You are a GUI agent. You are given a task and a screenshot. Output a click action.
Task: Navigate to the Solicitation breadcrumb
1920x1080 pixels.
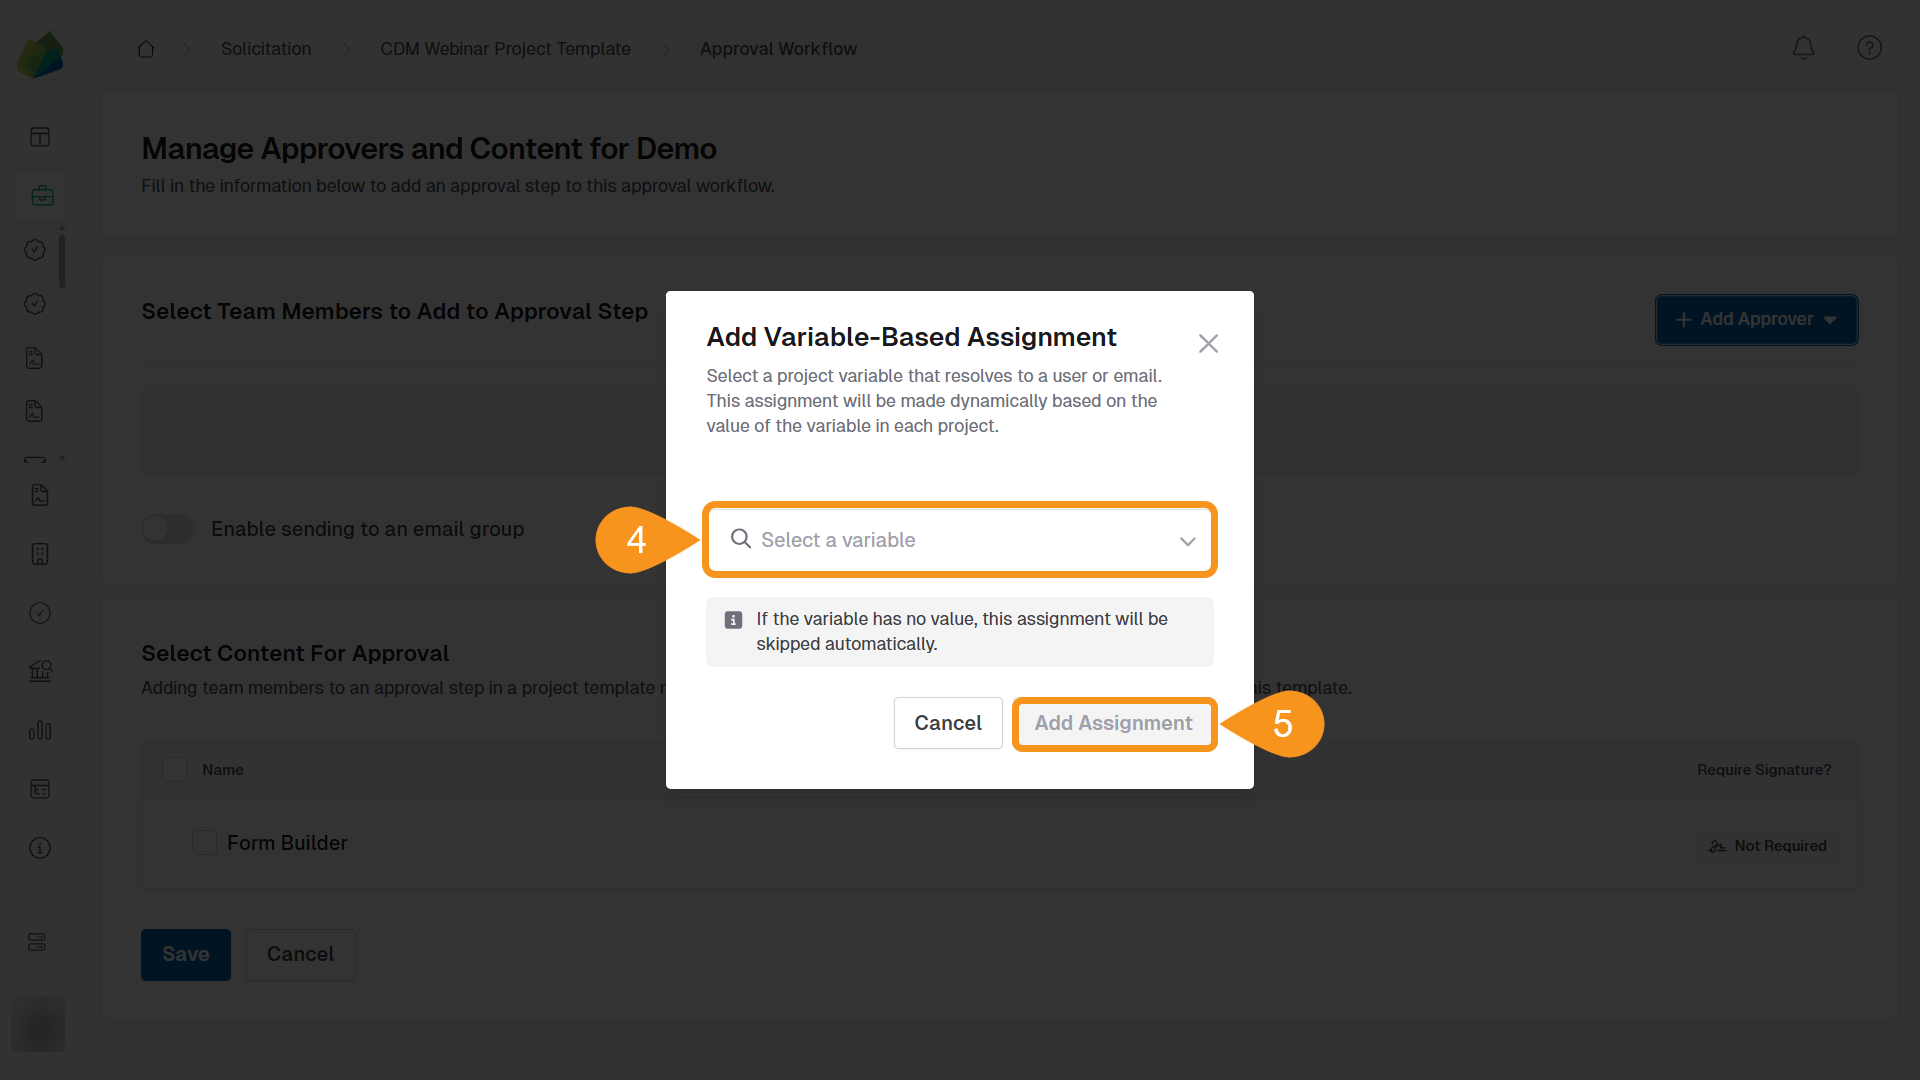266,48
